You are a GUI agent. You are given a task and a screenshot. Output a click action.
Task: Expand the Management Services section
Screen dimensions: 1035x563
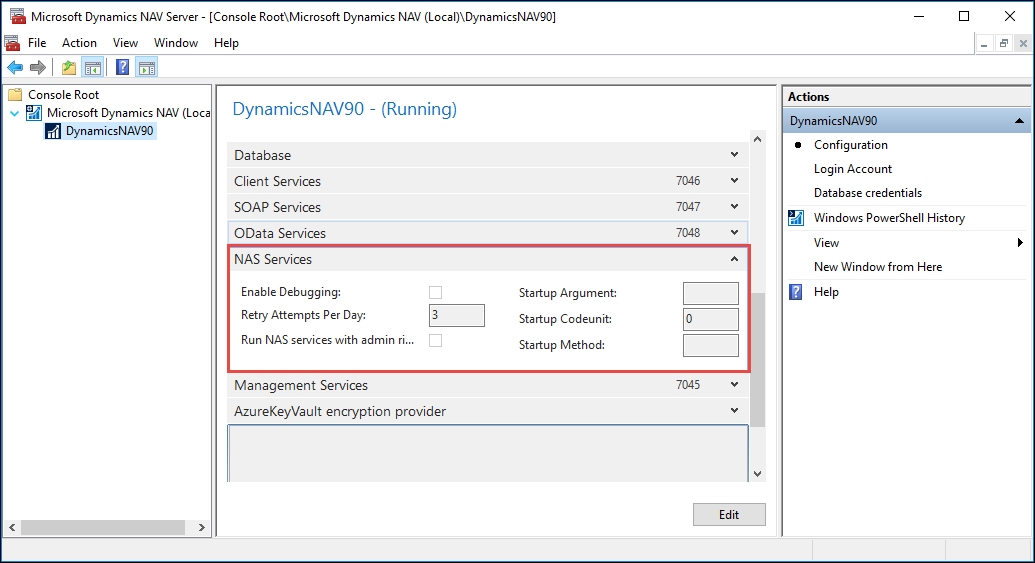pyautogui.click(x=734, y=384)
